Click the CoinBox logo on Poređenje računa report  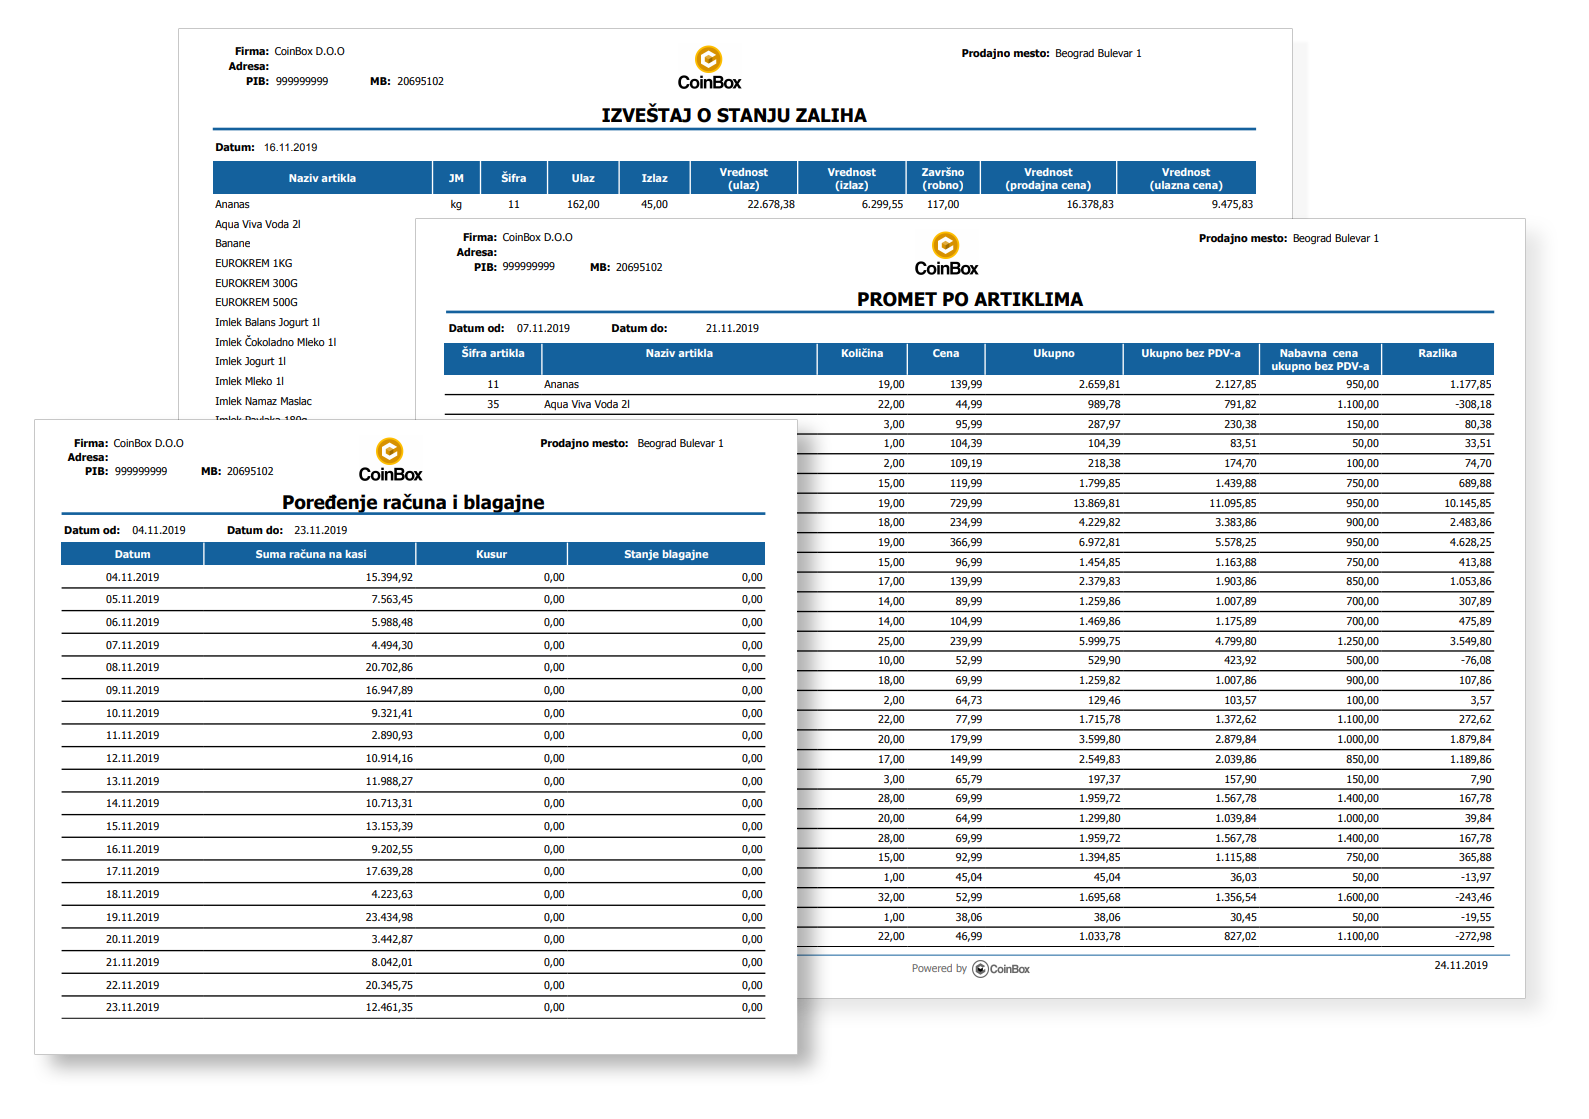390,460
